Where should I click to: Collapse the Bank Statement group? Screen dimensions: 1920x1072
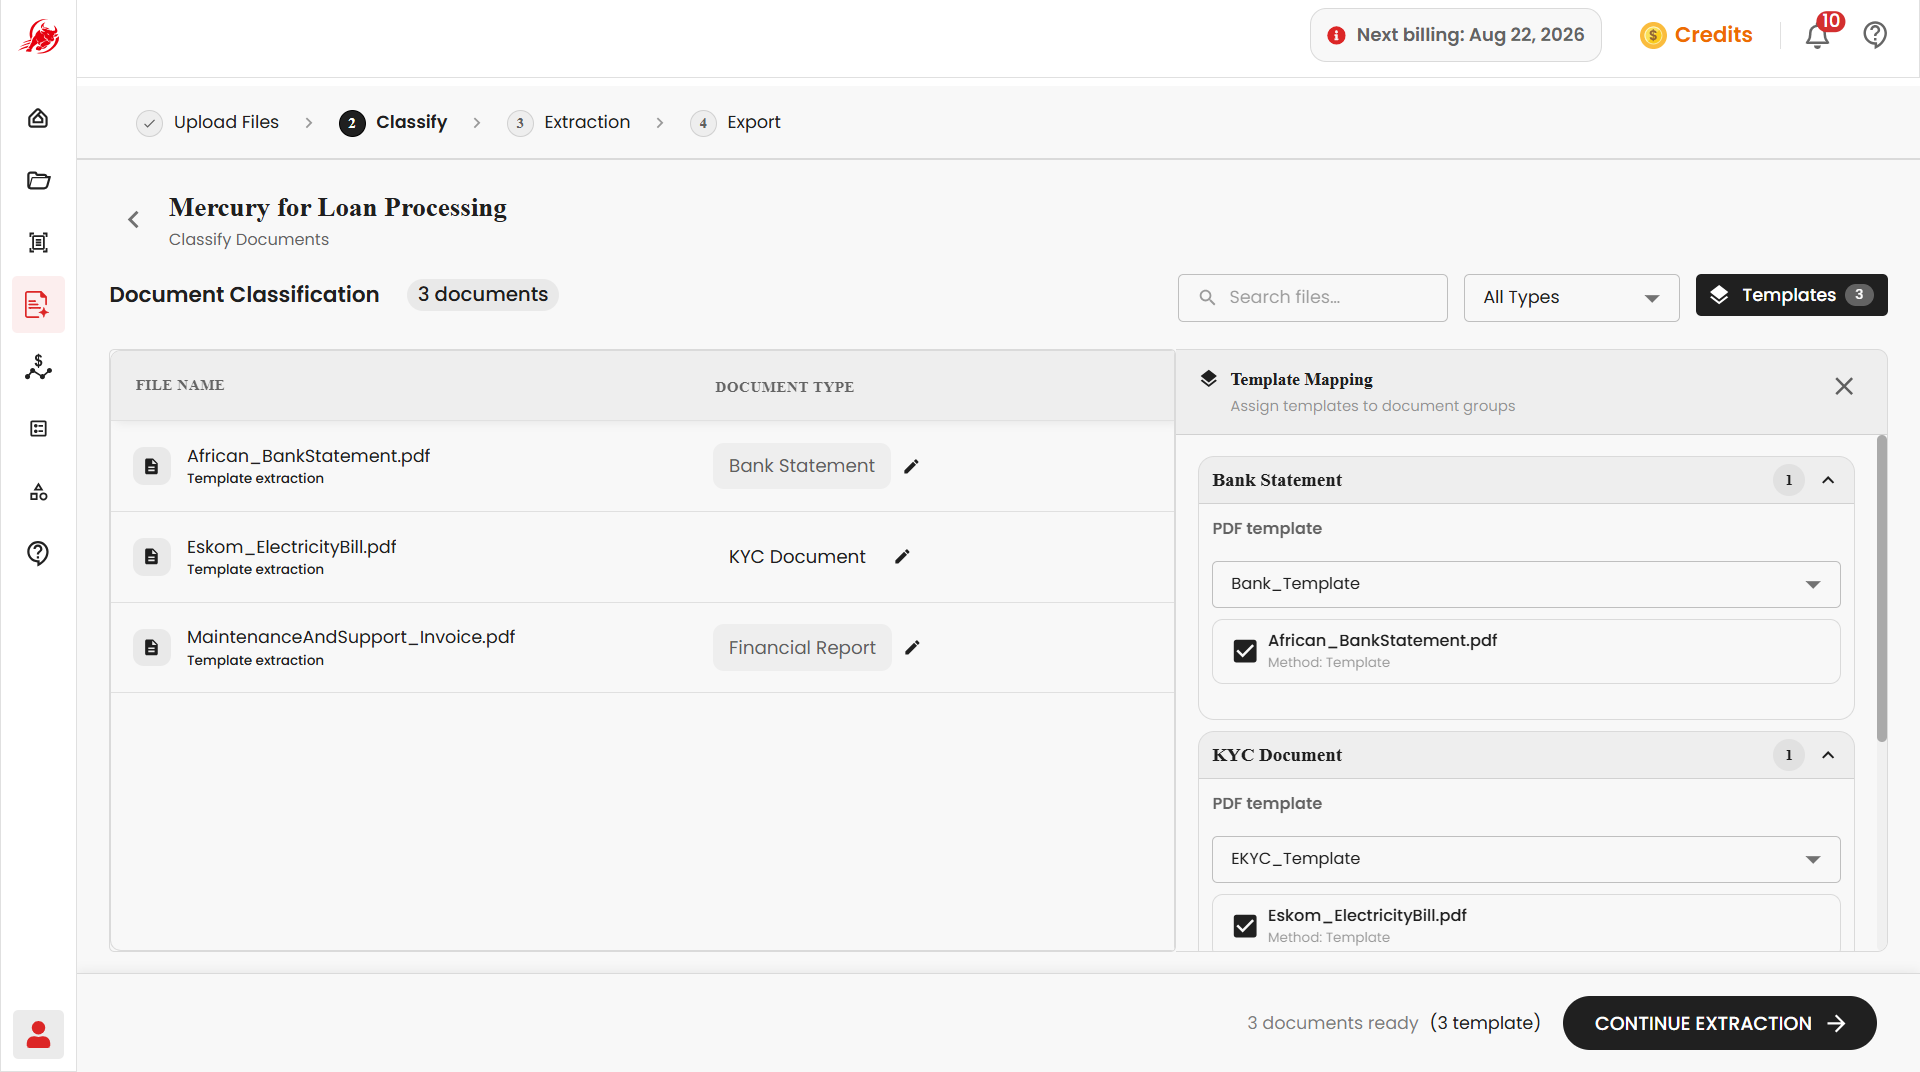coord(1828,480)
